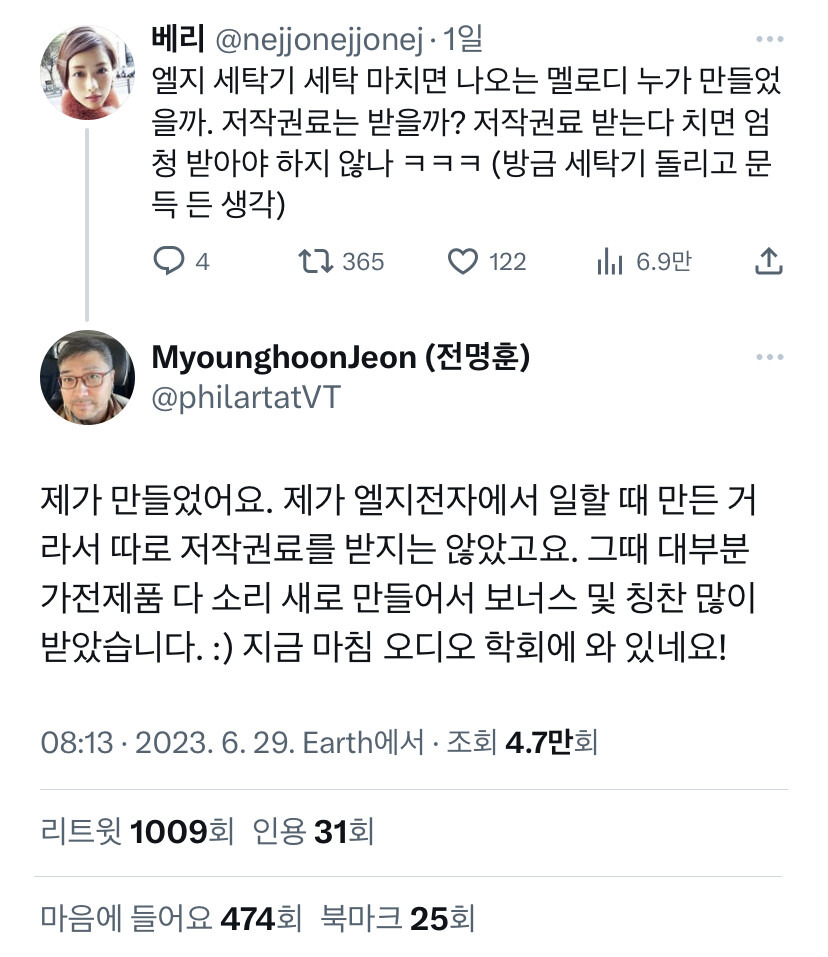Click the reply speech-bubble icon on 베리's tweet
This screenshot has height=957, width=828.
(x=168, y=261)
